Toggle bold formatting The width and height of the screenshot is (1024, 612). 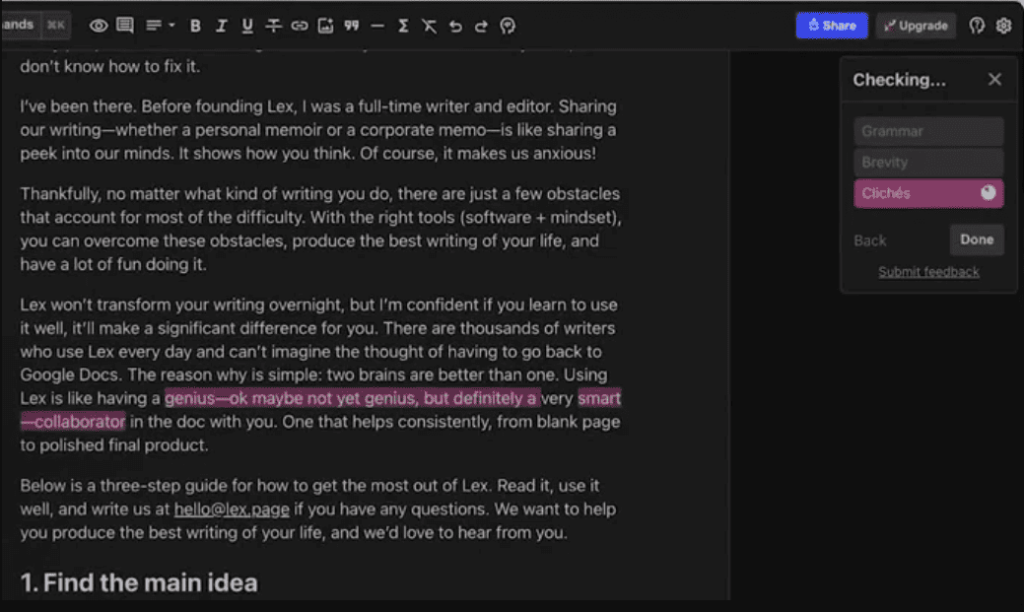coord(195,26)
